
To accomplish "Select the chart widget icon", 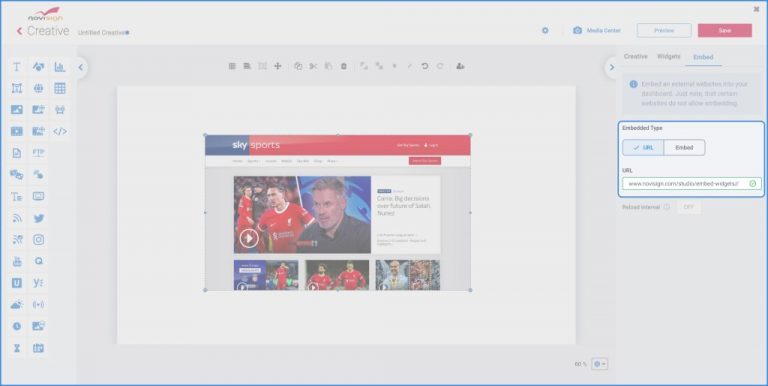I will coord(60,67).
